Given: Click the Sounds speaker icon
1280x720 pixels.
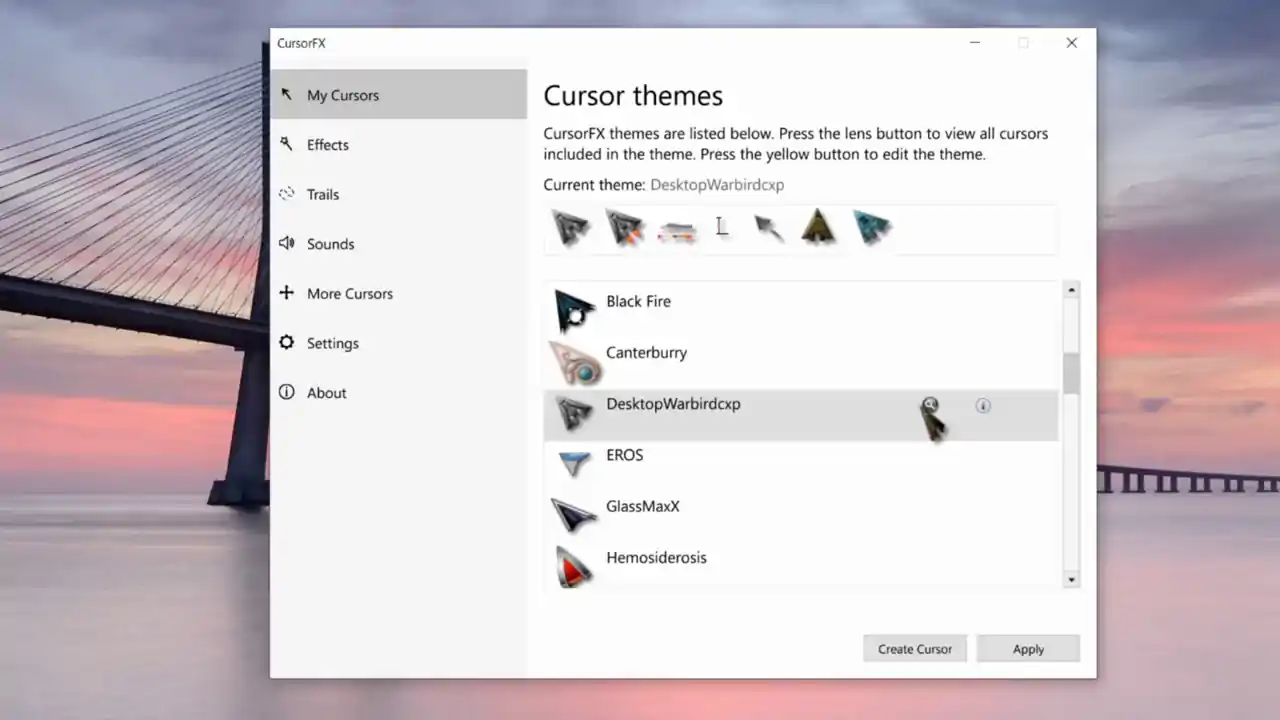Looking at the screenshot, I should click(287, 243).
